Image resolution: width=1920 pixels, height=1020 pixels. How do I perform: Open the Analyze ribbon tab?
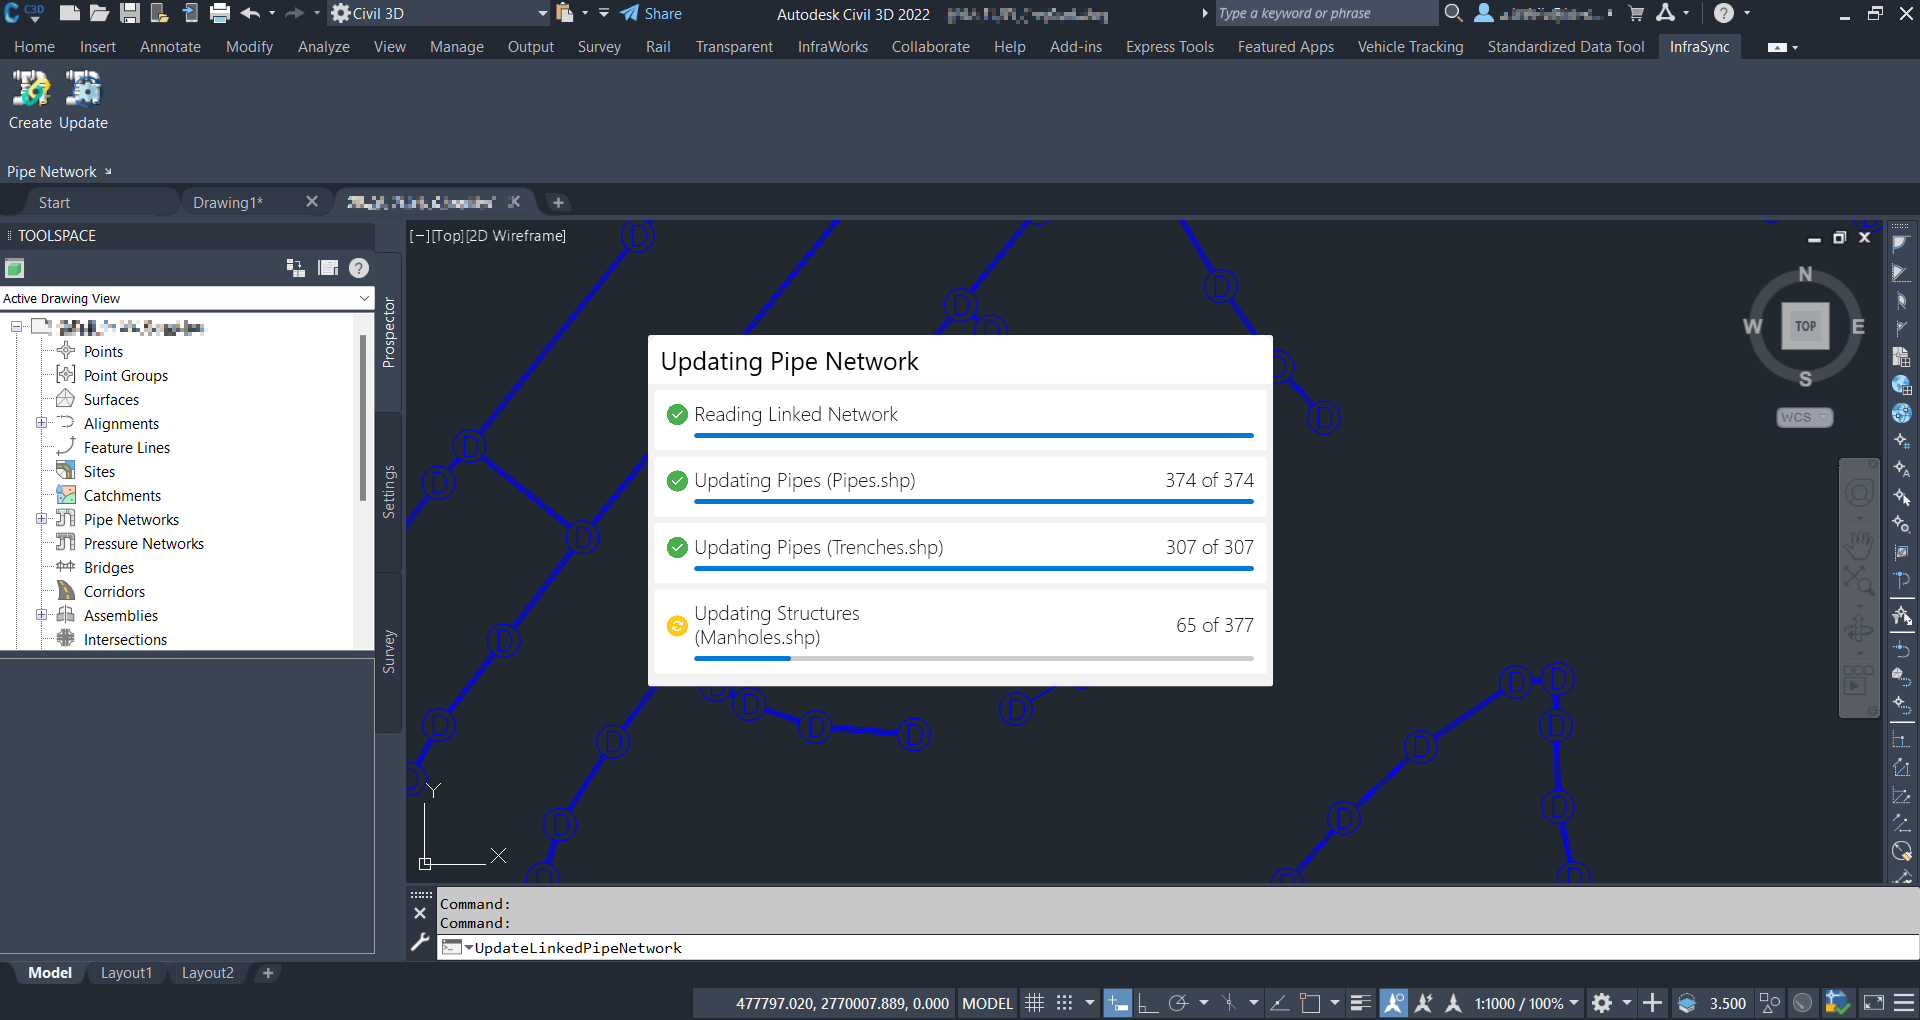323,47
